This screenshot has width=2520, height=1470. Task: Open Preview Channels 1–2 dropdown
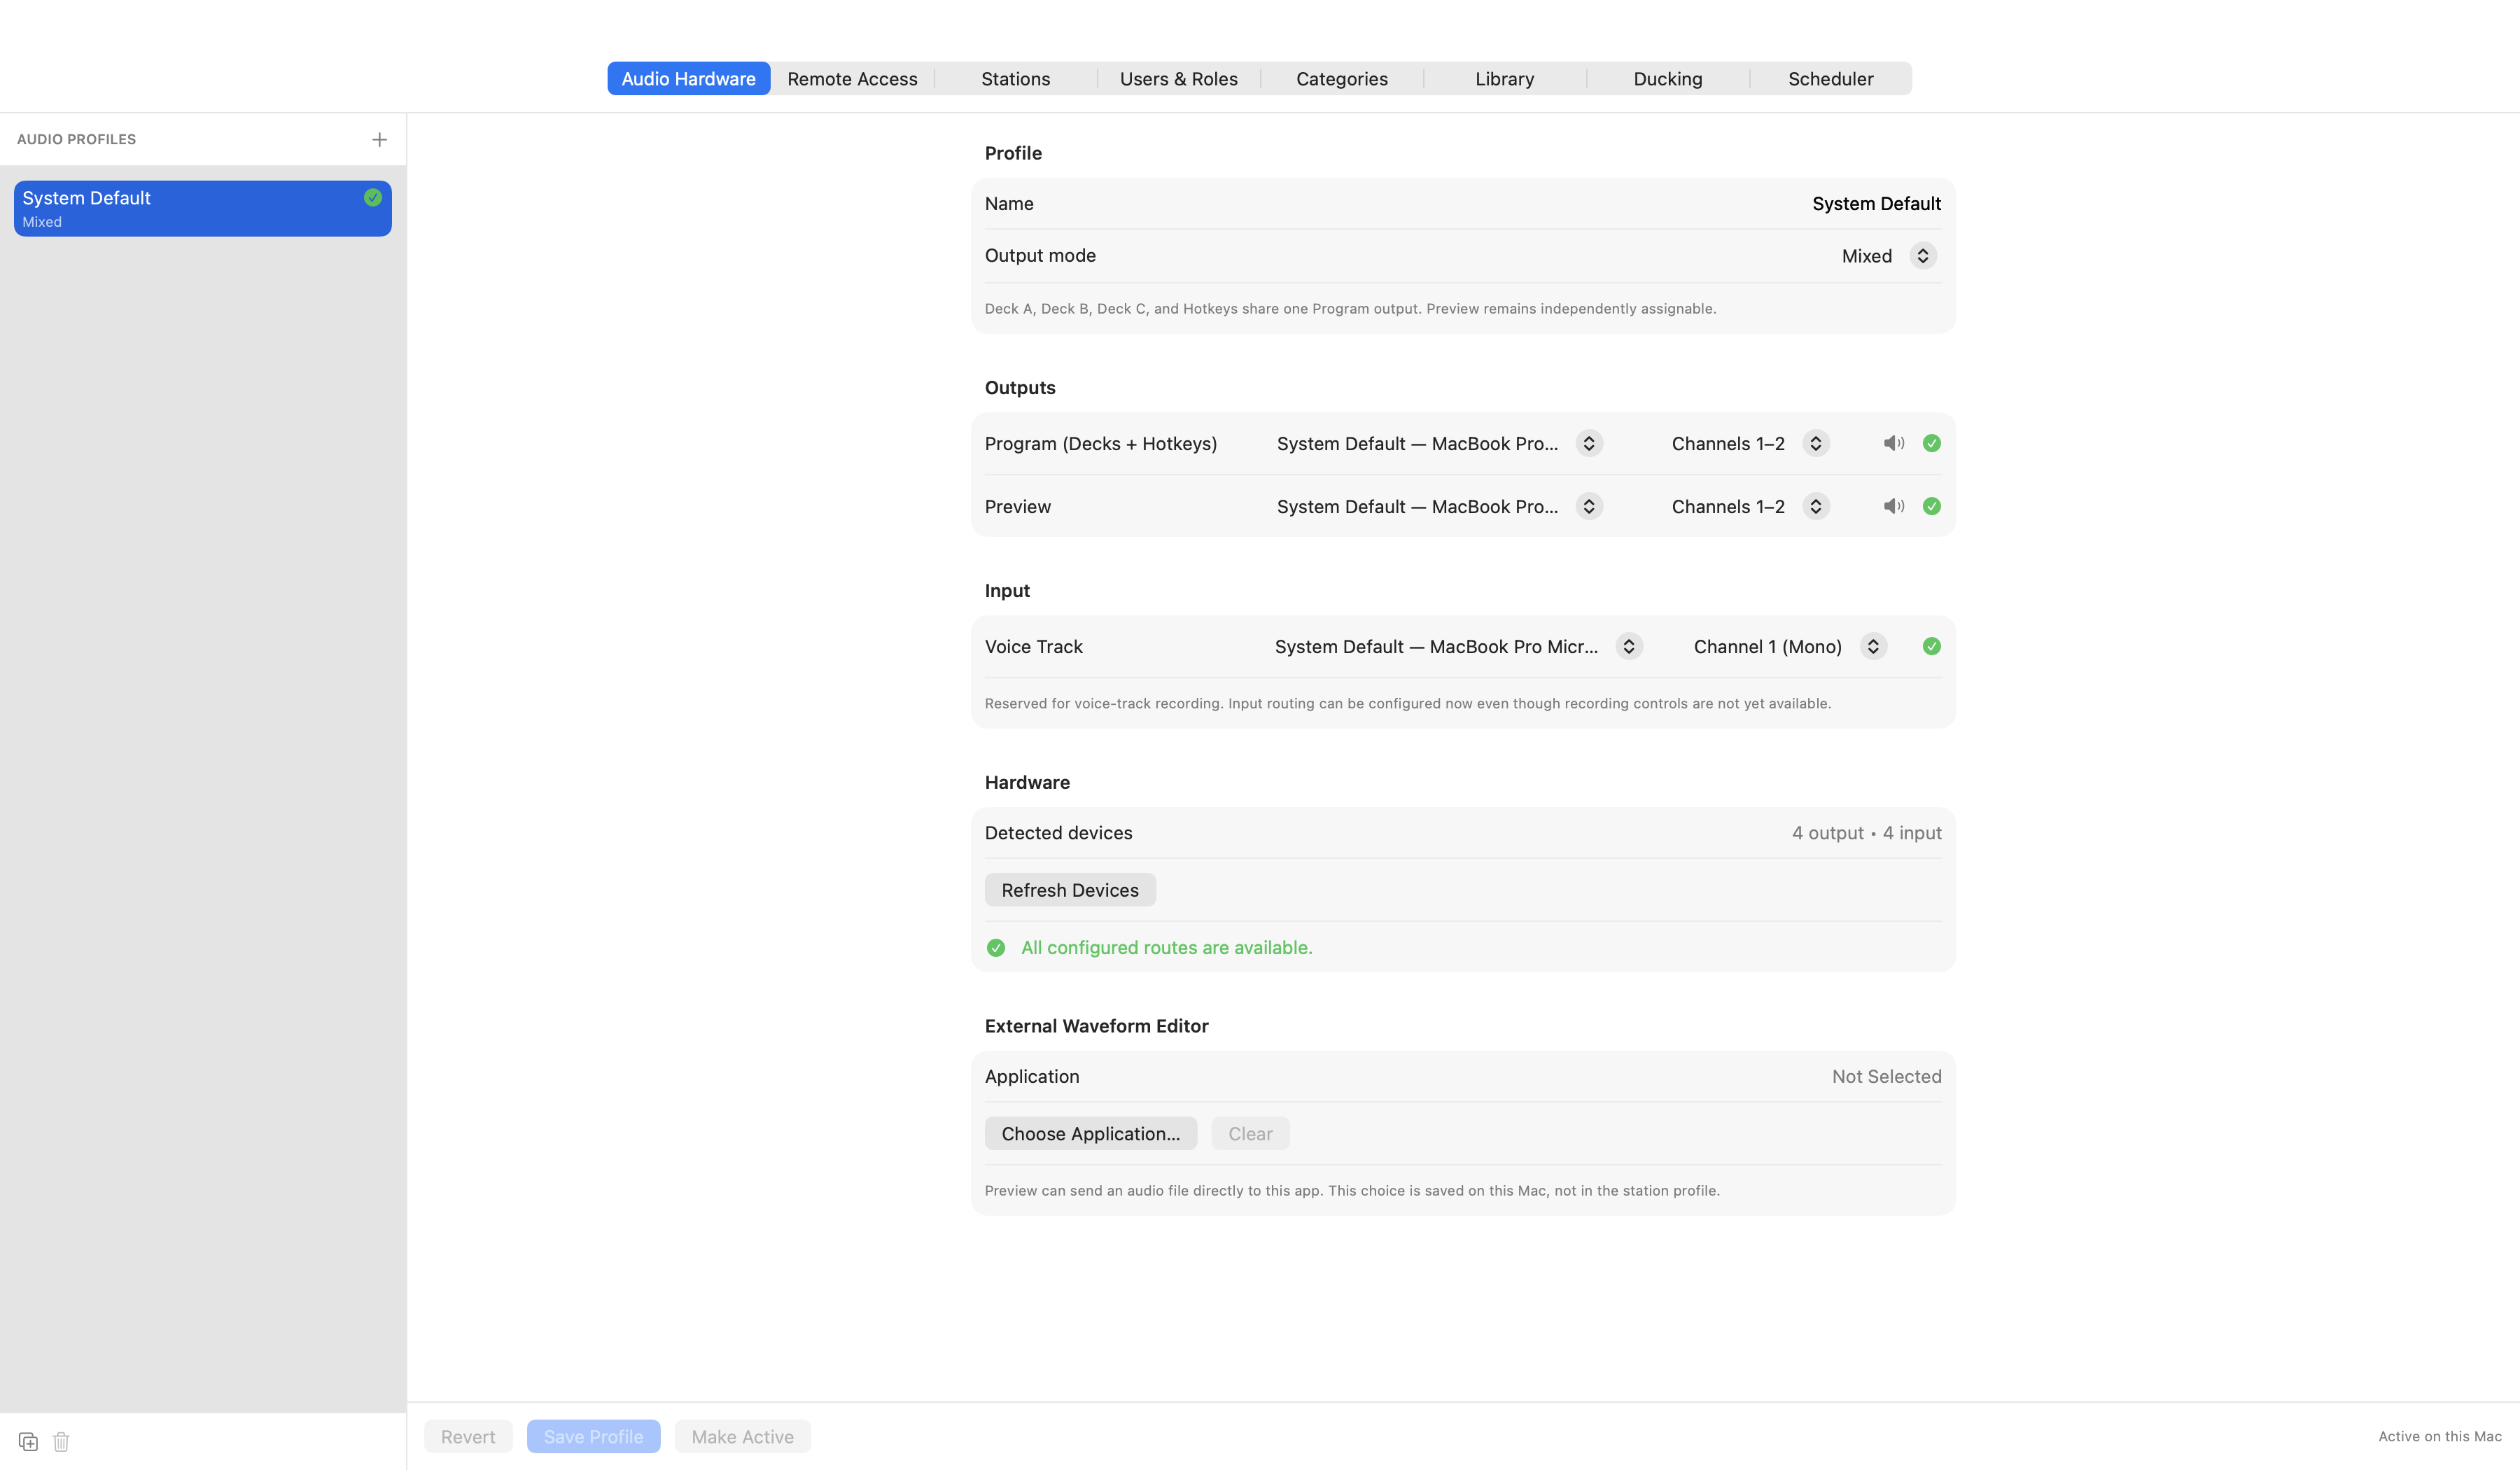[1750, 506]
